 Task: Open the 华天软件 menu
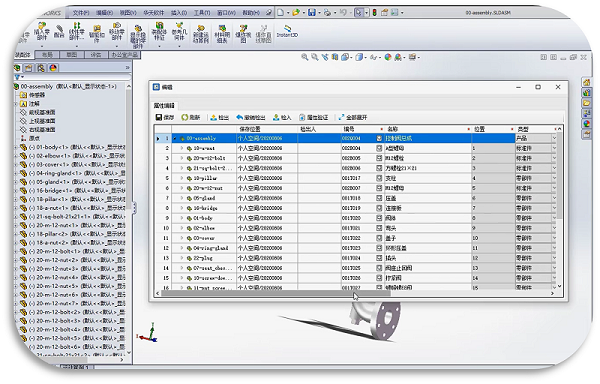[154, 13]
